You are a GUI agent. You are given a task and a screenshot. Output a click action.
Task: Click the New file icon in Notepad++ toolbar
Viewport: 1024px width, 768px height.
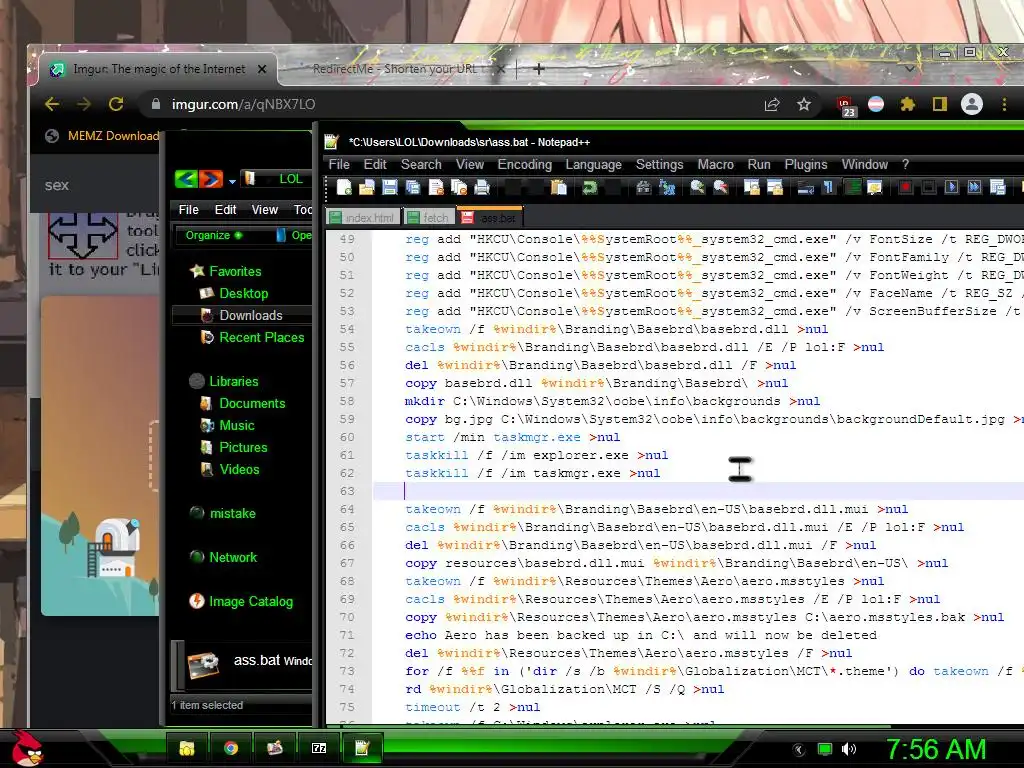click(344, 188)
